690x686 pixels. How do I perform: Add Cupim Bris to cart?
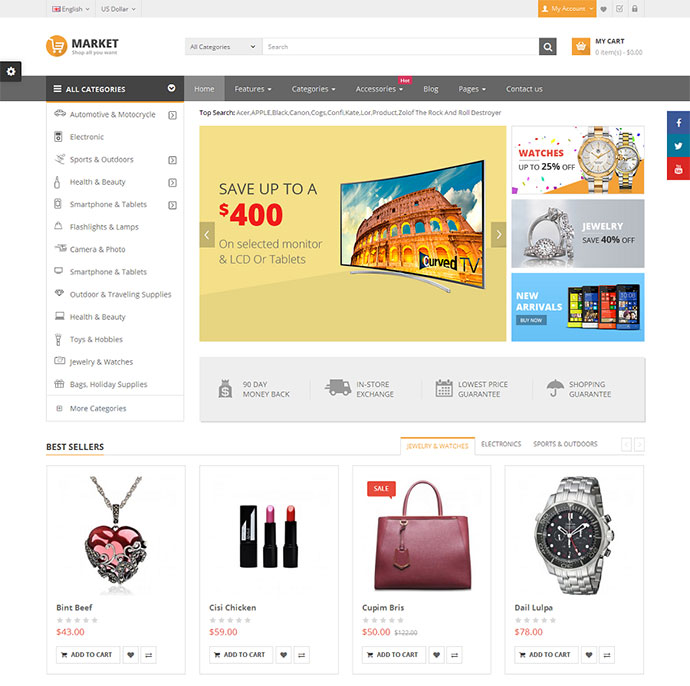point(393,655)
